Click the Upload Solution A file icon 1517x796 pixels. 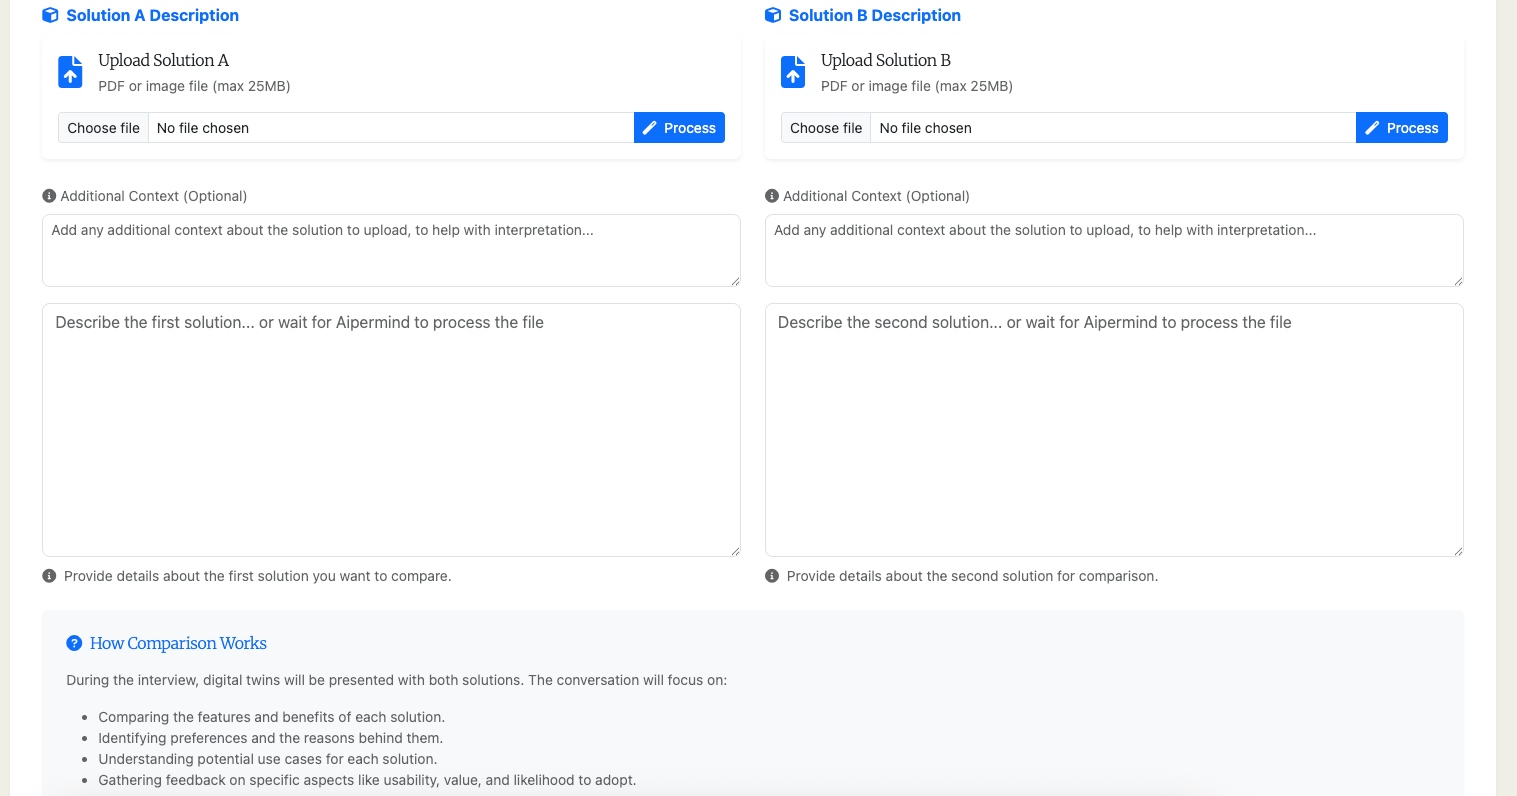70,72
